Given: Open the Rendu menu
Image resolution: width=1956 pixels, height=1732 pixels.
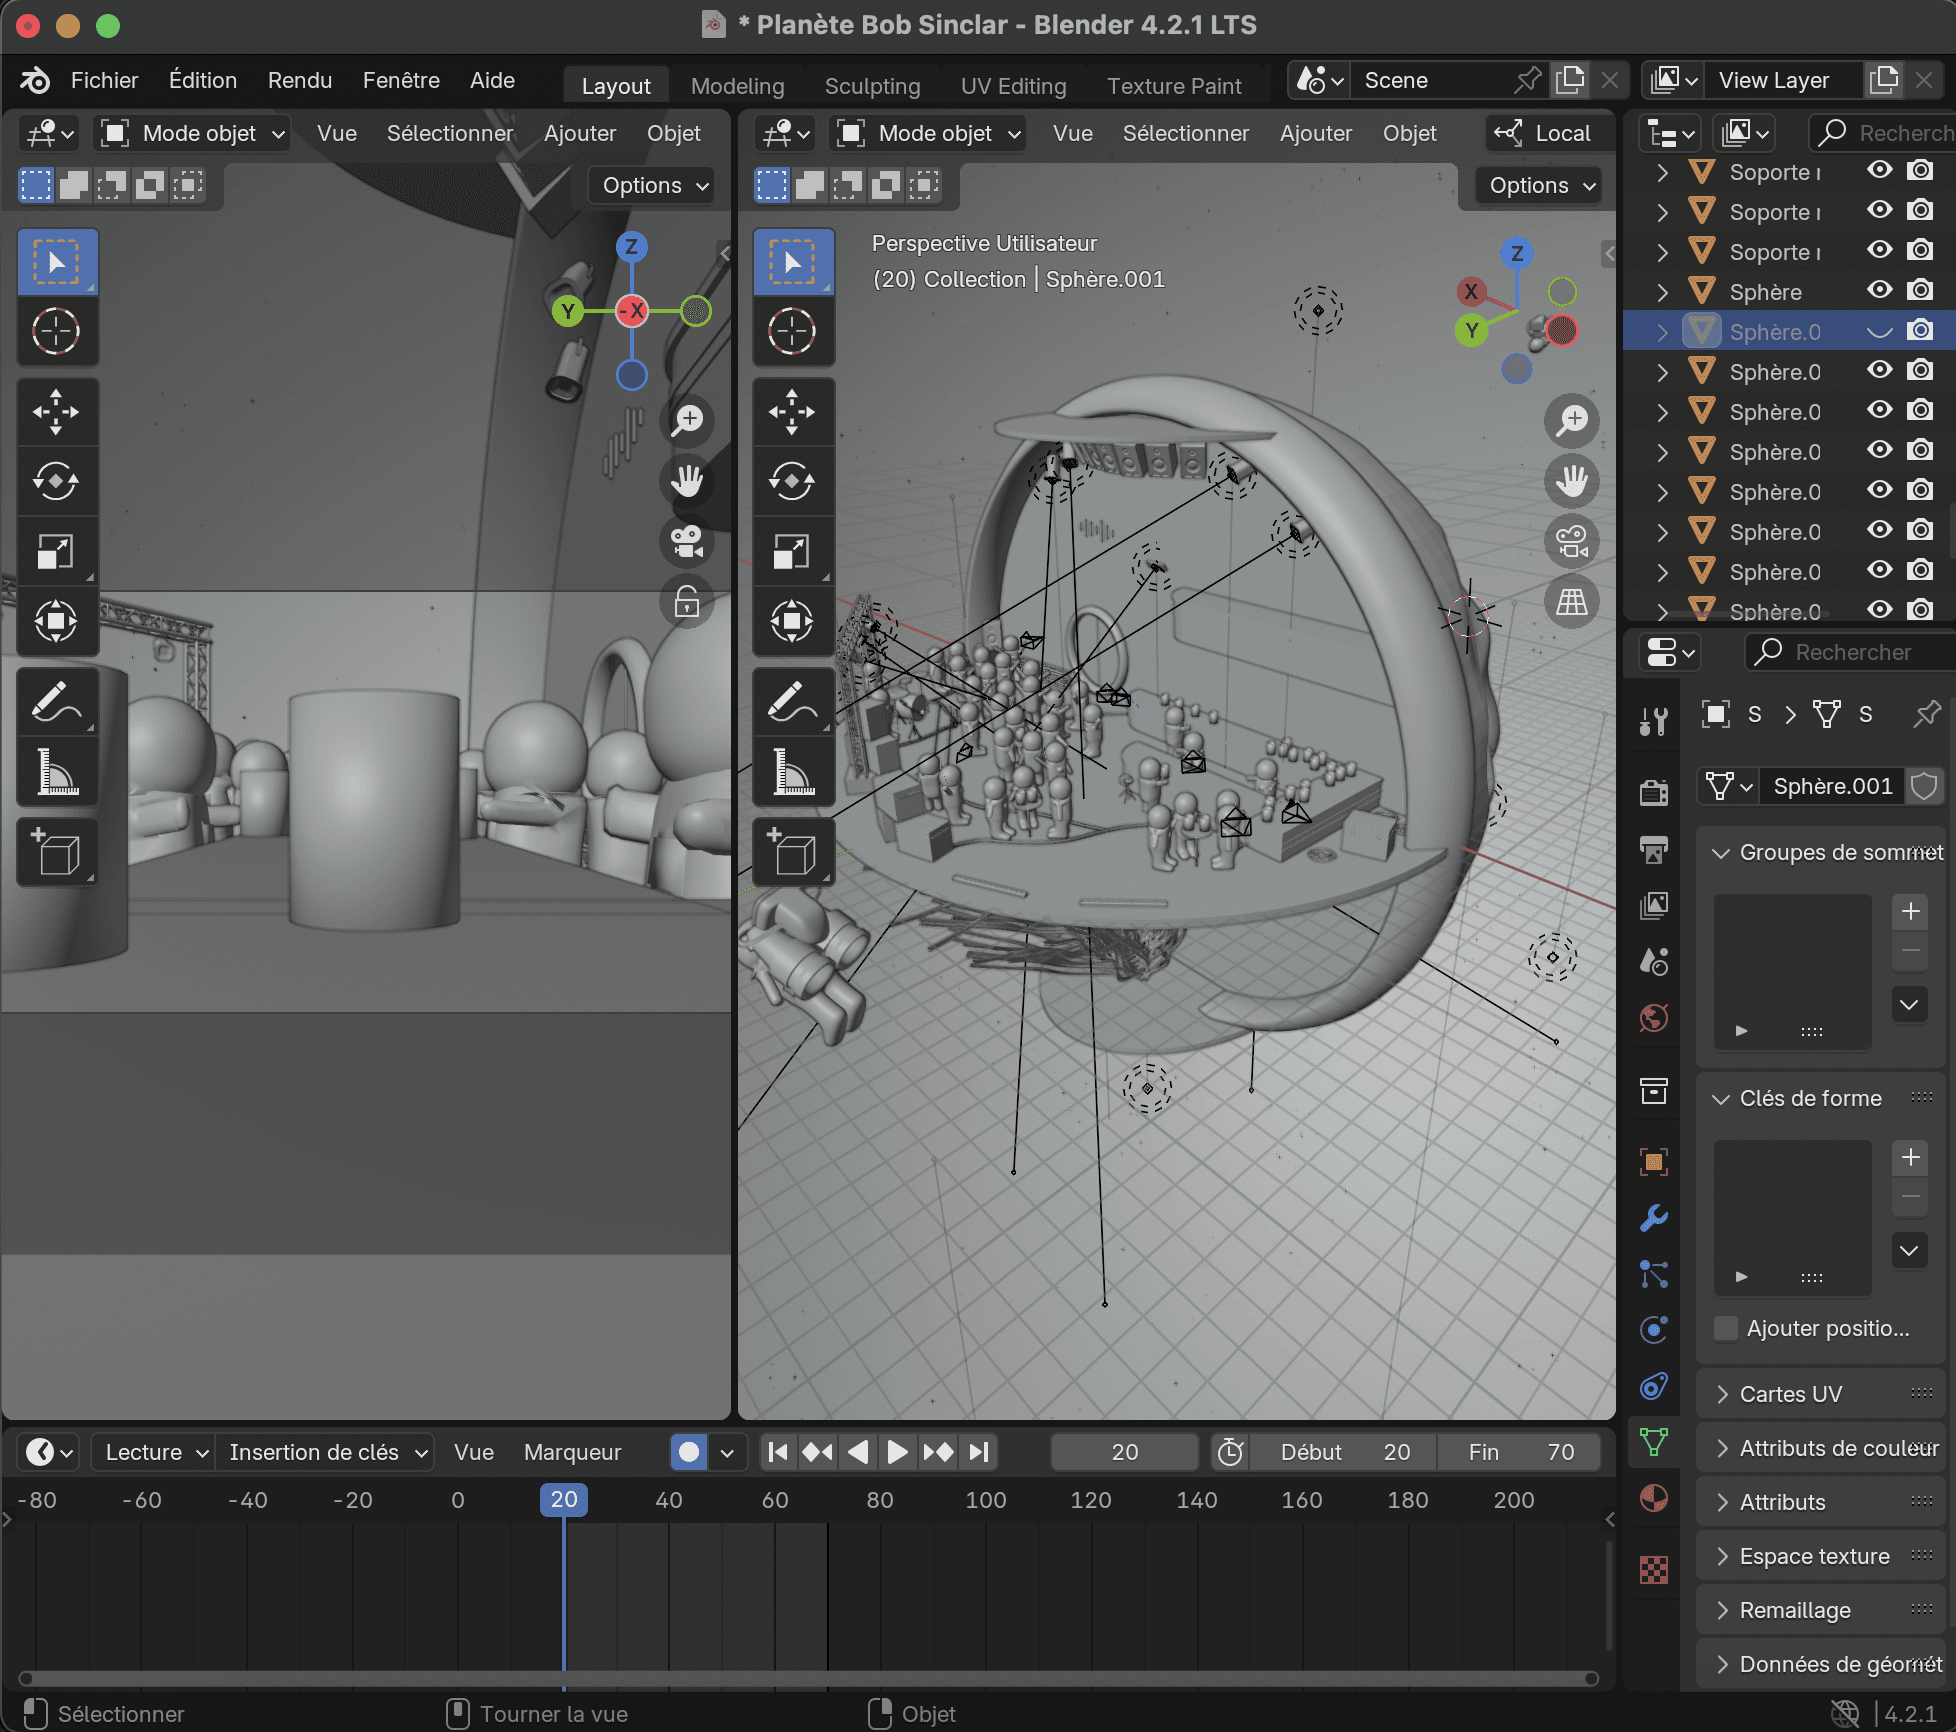Looking at the screenshot, I should (299, 80).
